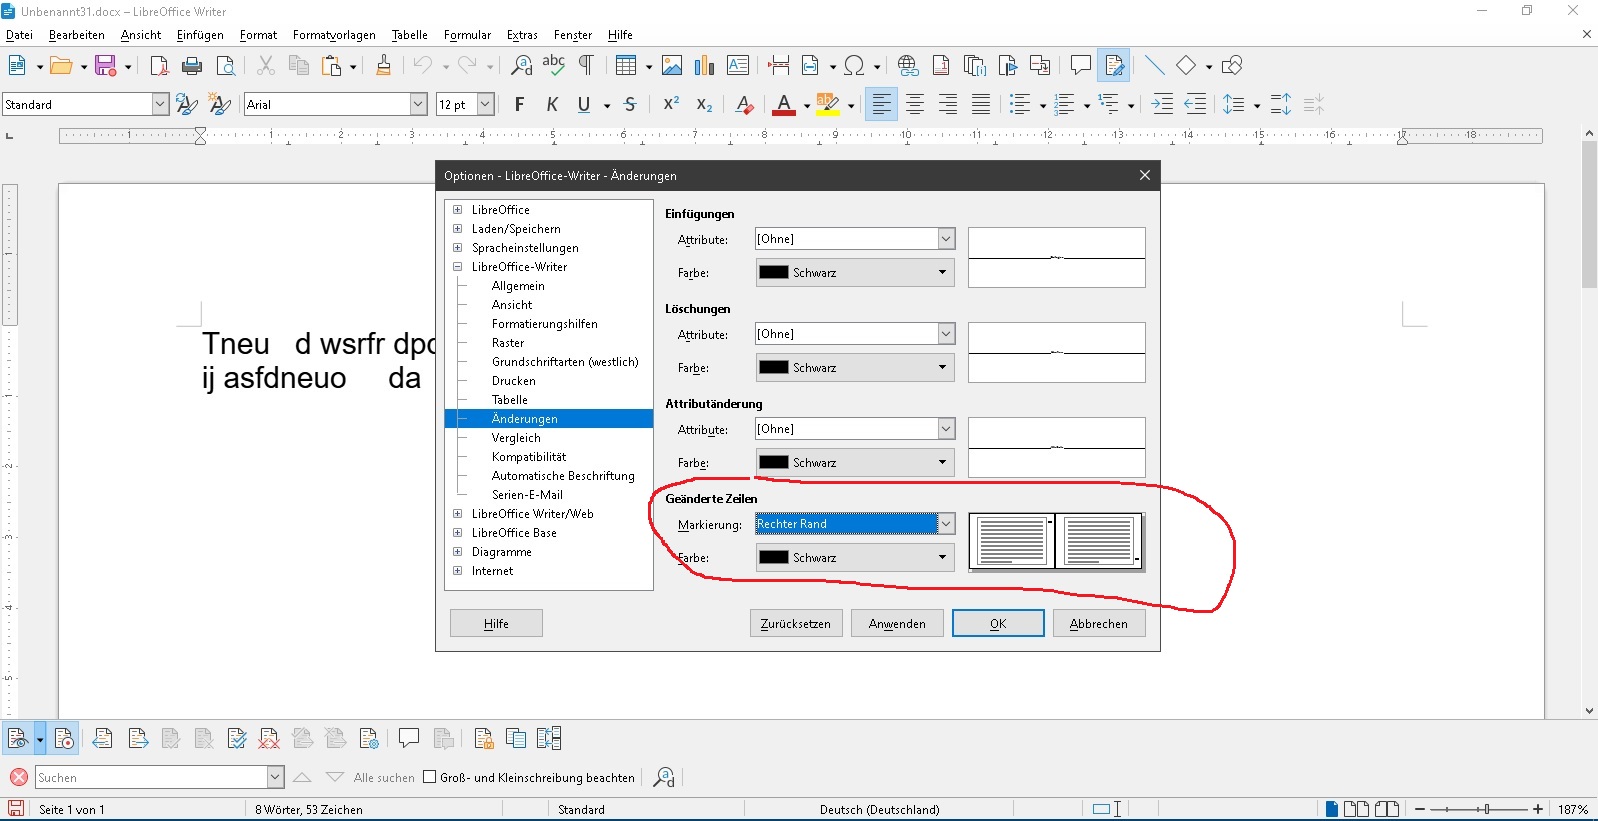The height and width of the screenshot is (821, 1598).
Task: Collapse the LibreOffice-Writer tree node
Action: tap(458, 267)
